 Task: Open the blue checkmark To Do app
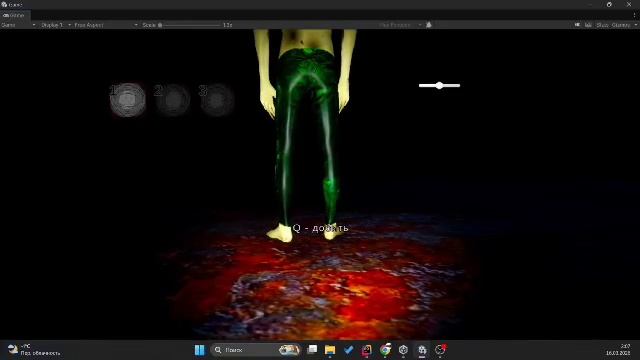(x=348, y=350)
